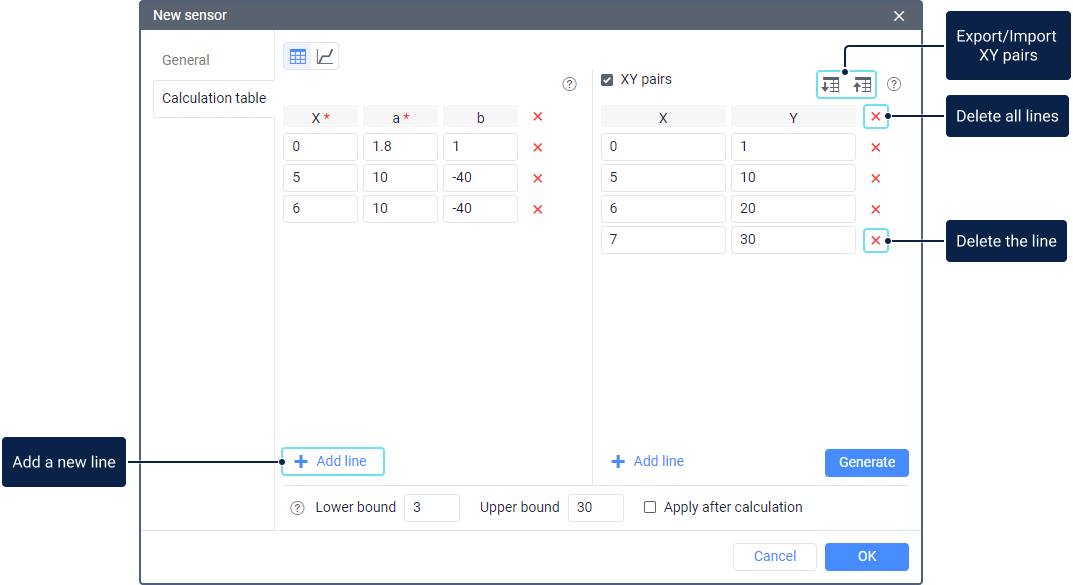Click the Lower bound input field
This screenshot has width=1073, height=585.
pyautogui.click(x=431, y=508)
